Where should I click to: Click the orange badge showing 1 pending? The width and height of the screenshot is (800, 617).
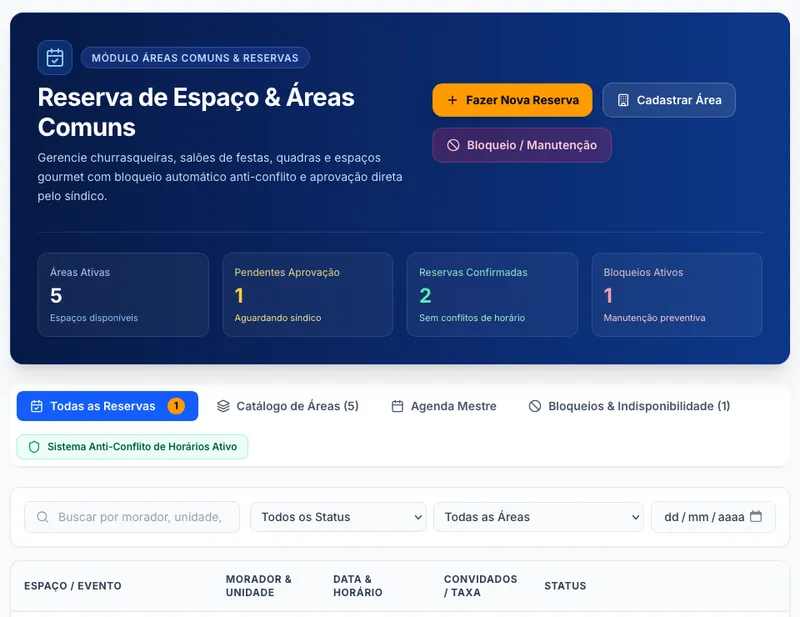[176, 406]
